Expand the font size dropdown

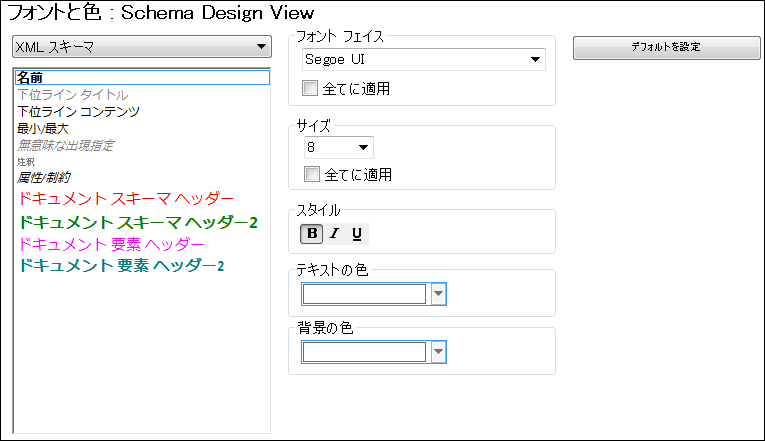point(338,147)
